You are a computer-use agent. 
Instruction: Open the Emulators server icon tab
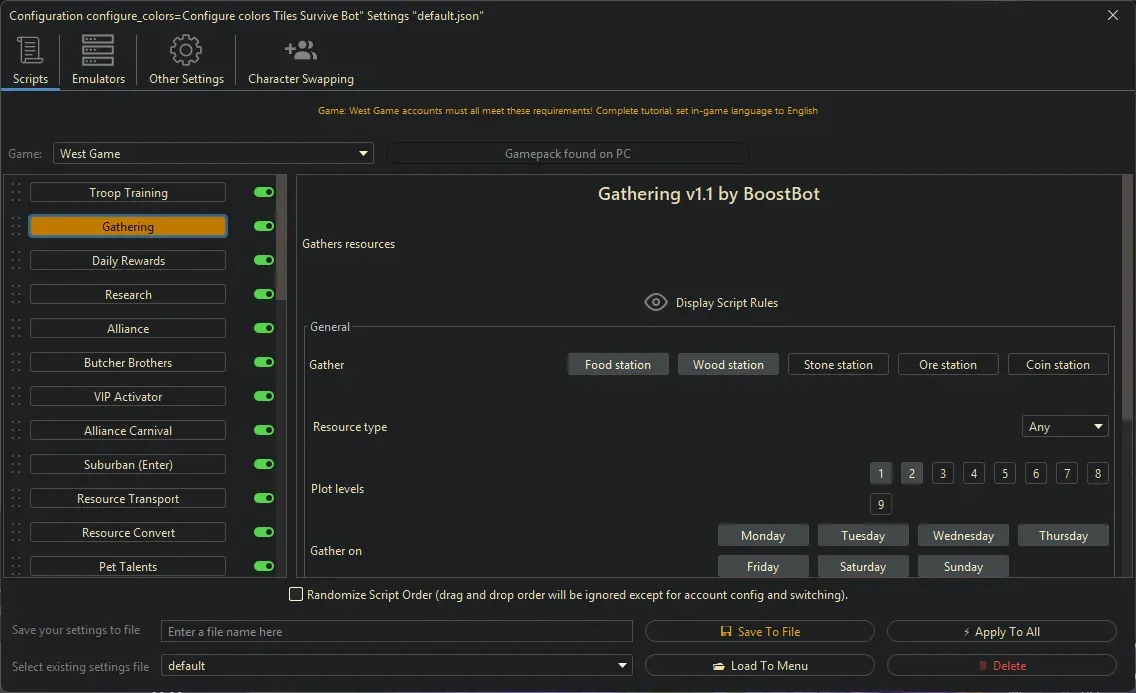coord(98,50)
